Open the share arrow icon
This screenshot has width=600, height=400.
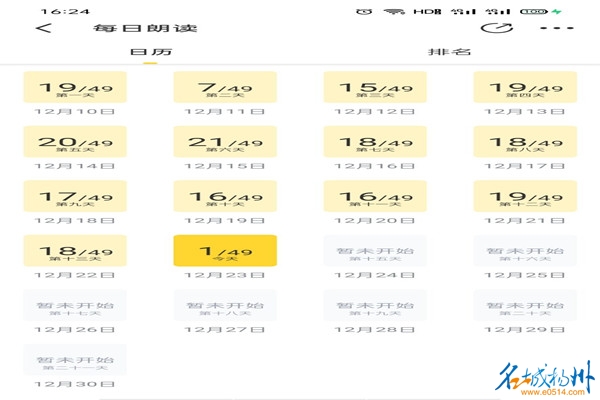tap(496, 28)
